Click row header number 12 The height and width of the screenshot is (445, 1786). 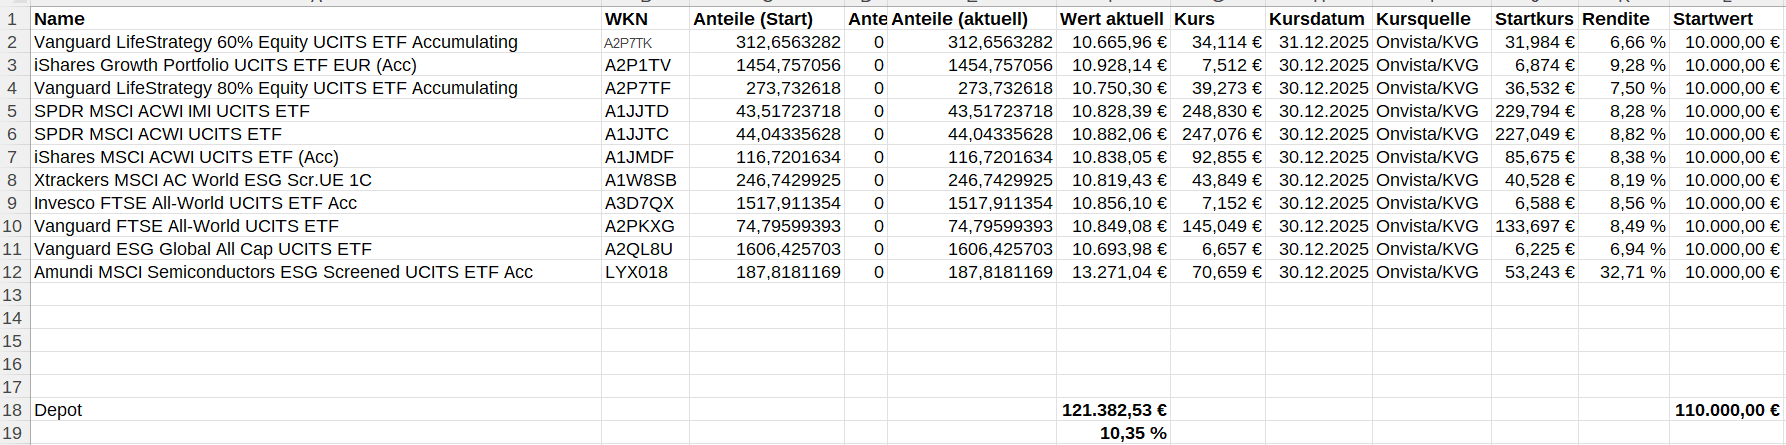[x=13, y=272]
